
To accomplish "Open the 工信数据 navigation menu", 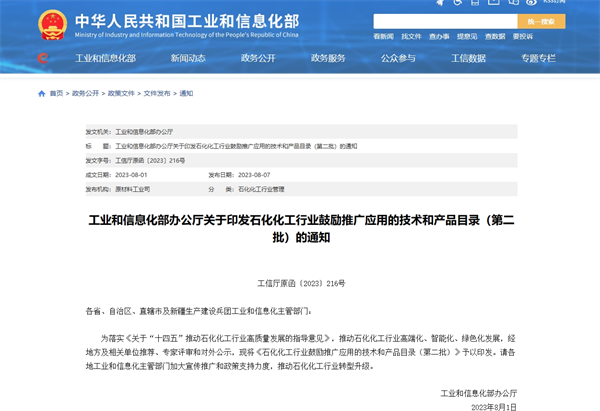I will click(468, 58).
